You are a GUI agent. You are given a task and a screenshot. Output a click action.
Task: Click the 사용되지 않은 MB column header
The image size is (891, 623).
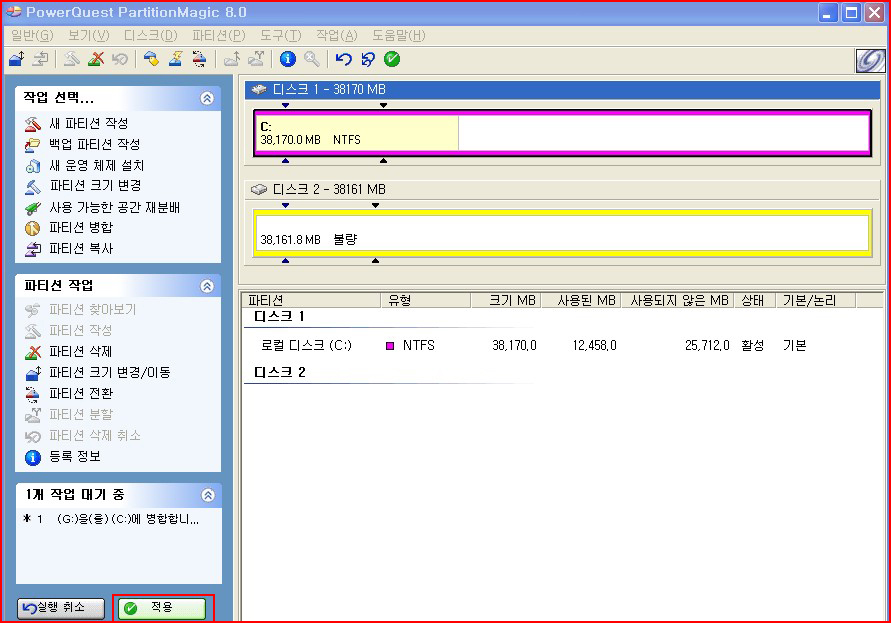(x=677, y=300)
